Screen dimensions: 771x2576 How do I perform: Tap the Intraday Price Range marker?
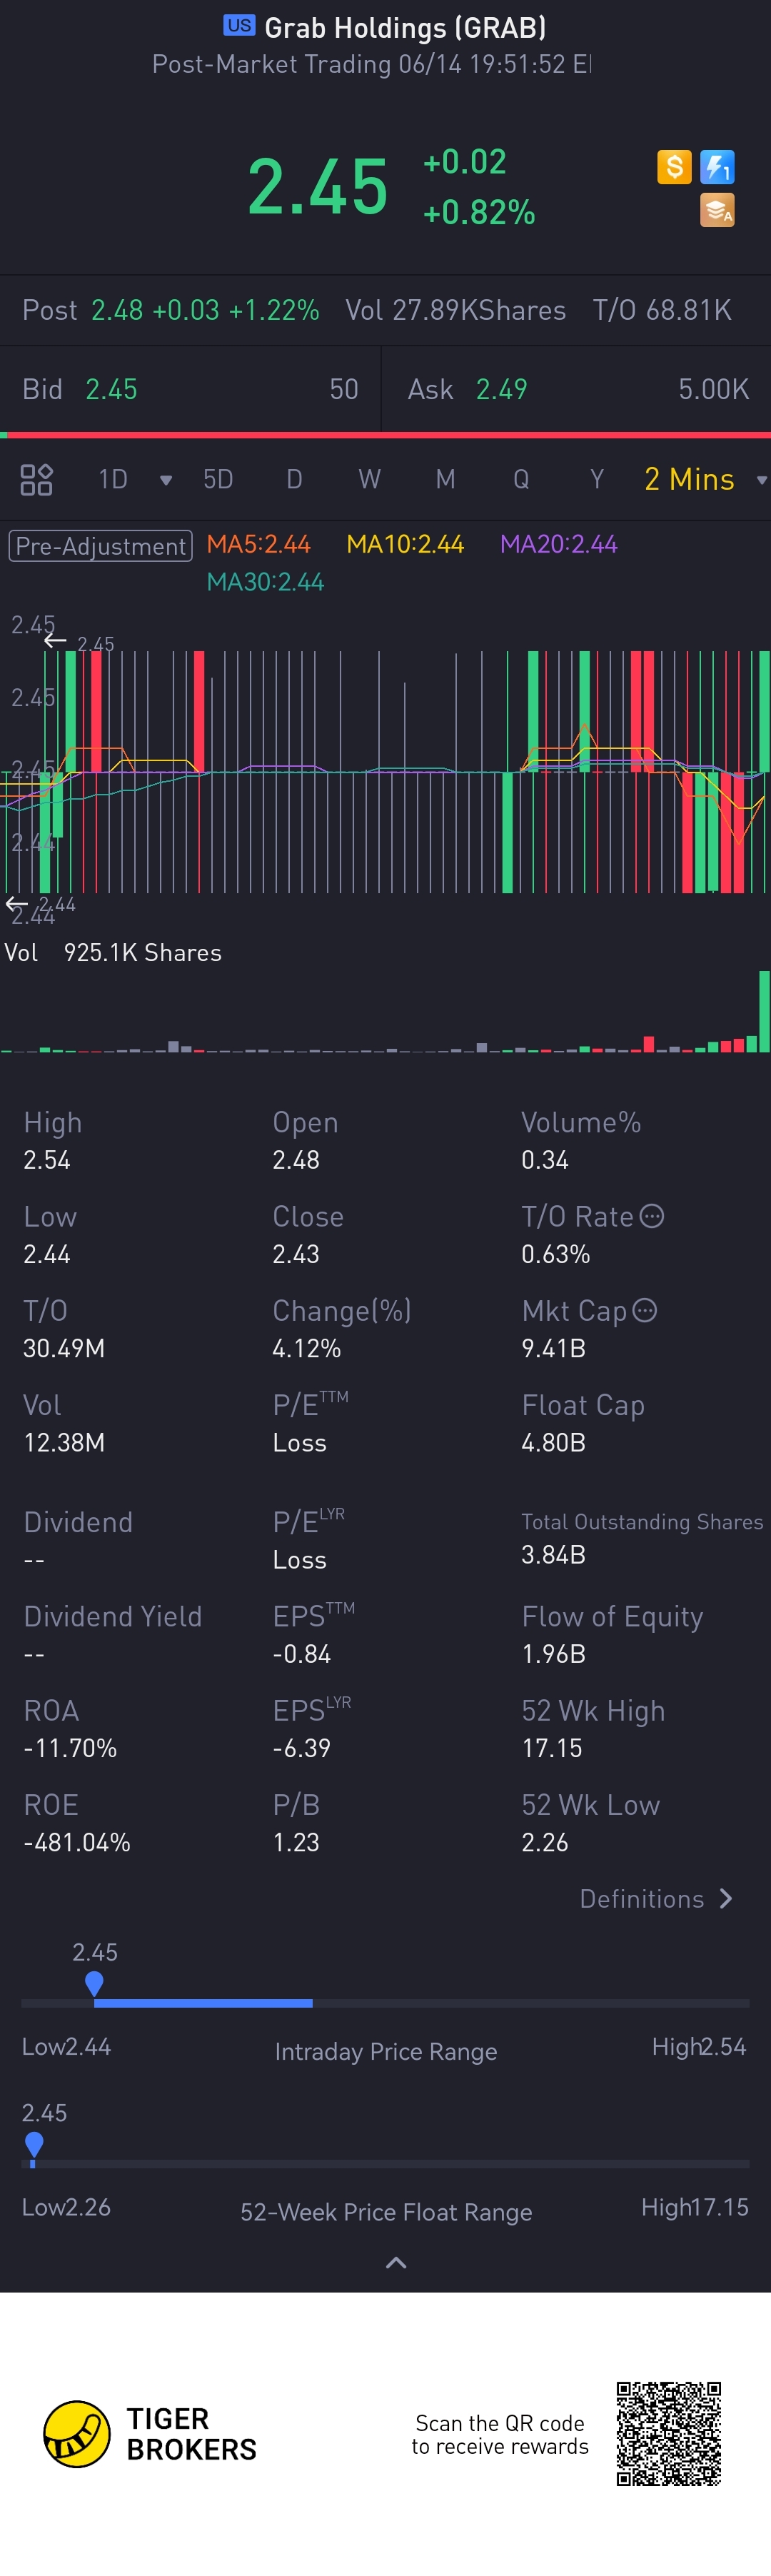[94, 1983]
